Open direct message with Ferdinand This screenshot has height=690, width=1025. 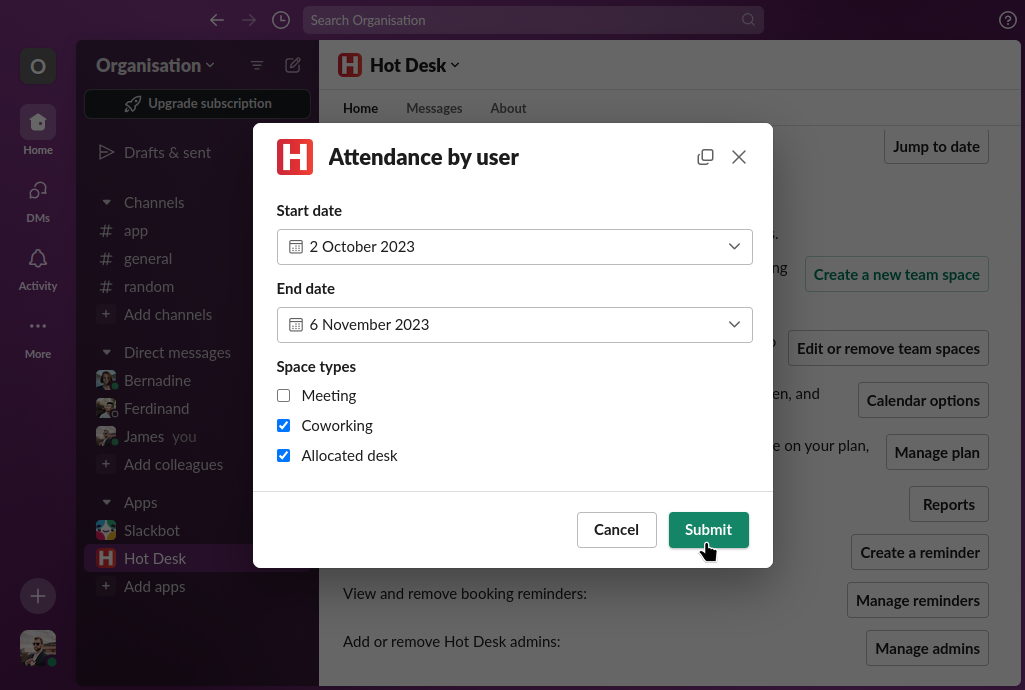click(156, 408)
